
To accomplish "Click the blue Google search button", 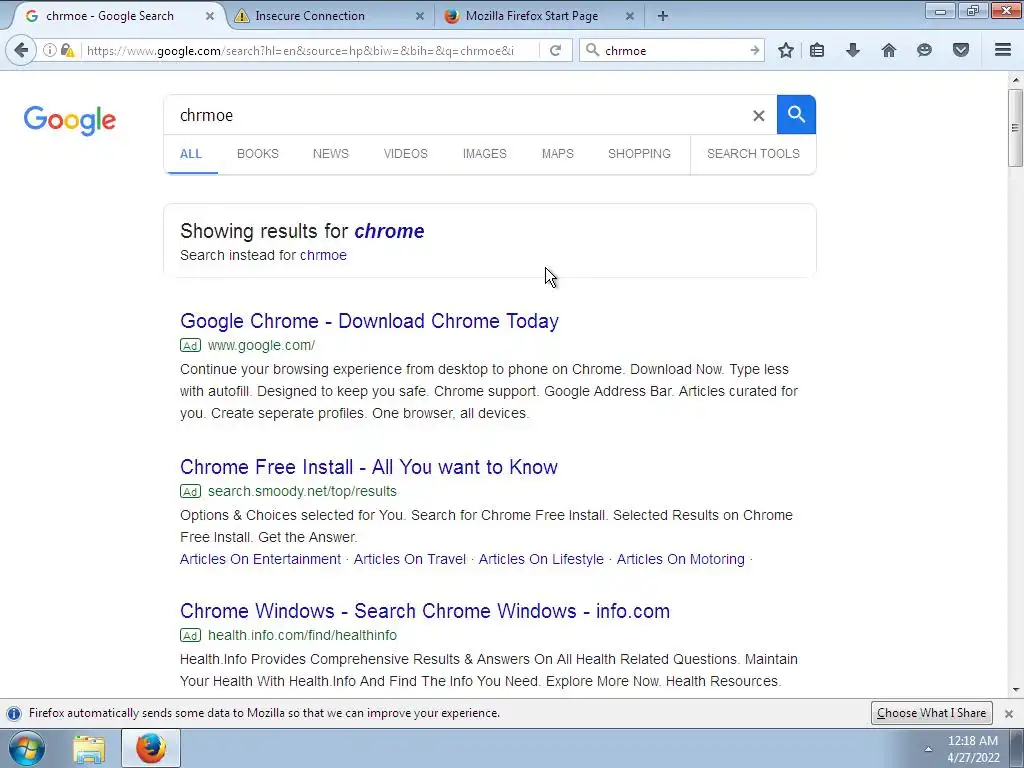I will click(x=796, y=114).
